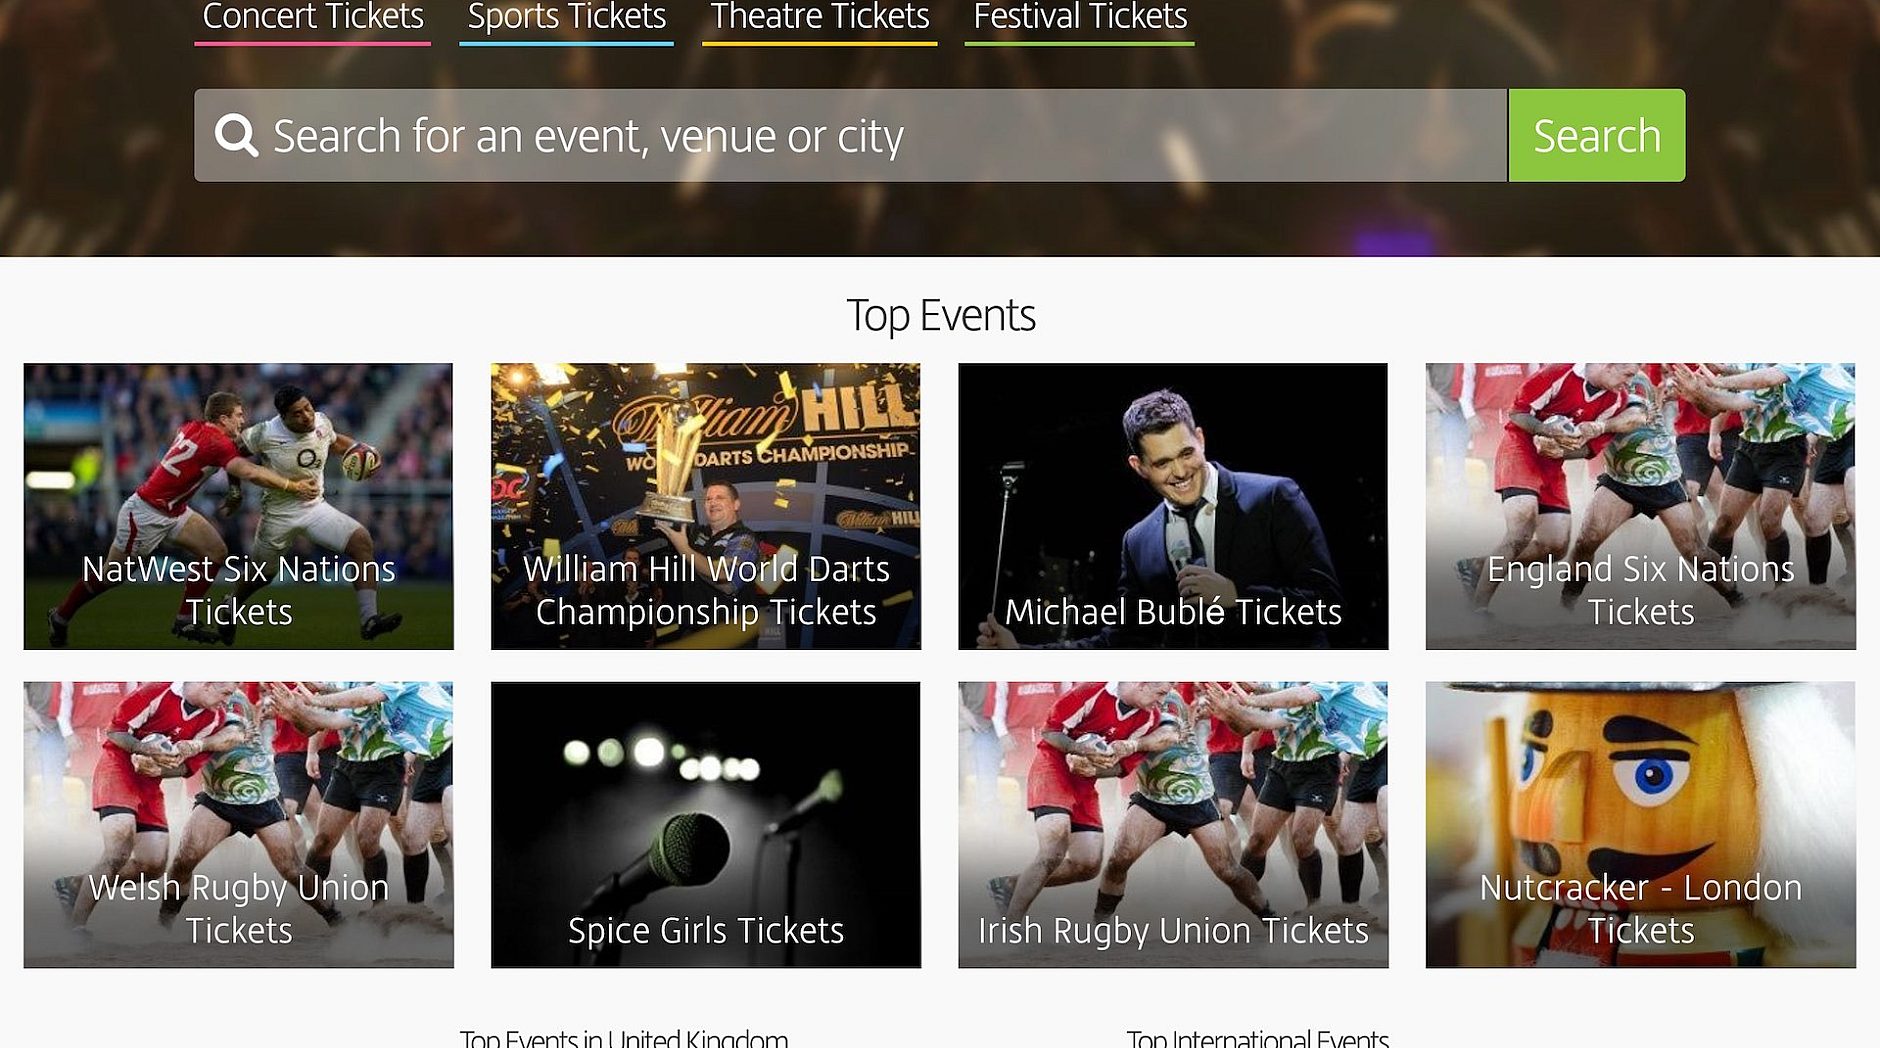1880x1048 pixels.
Task: Click Top Events in United Kingdom heading
Action: pyautogui.click(x=624, y=1038)
